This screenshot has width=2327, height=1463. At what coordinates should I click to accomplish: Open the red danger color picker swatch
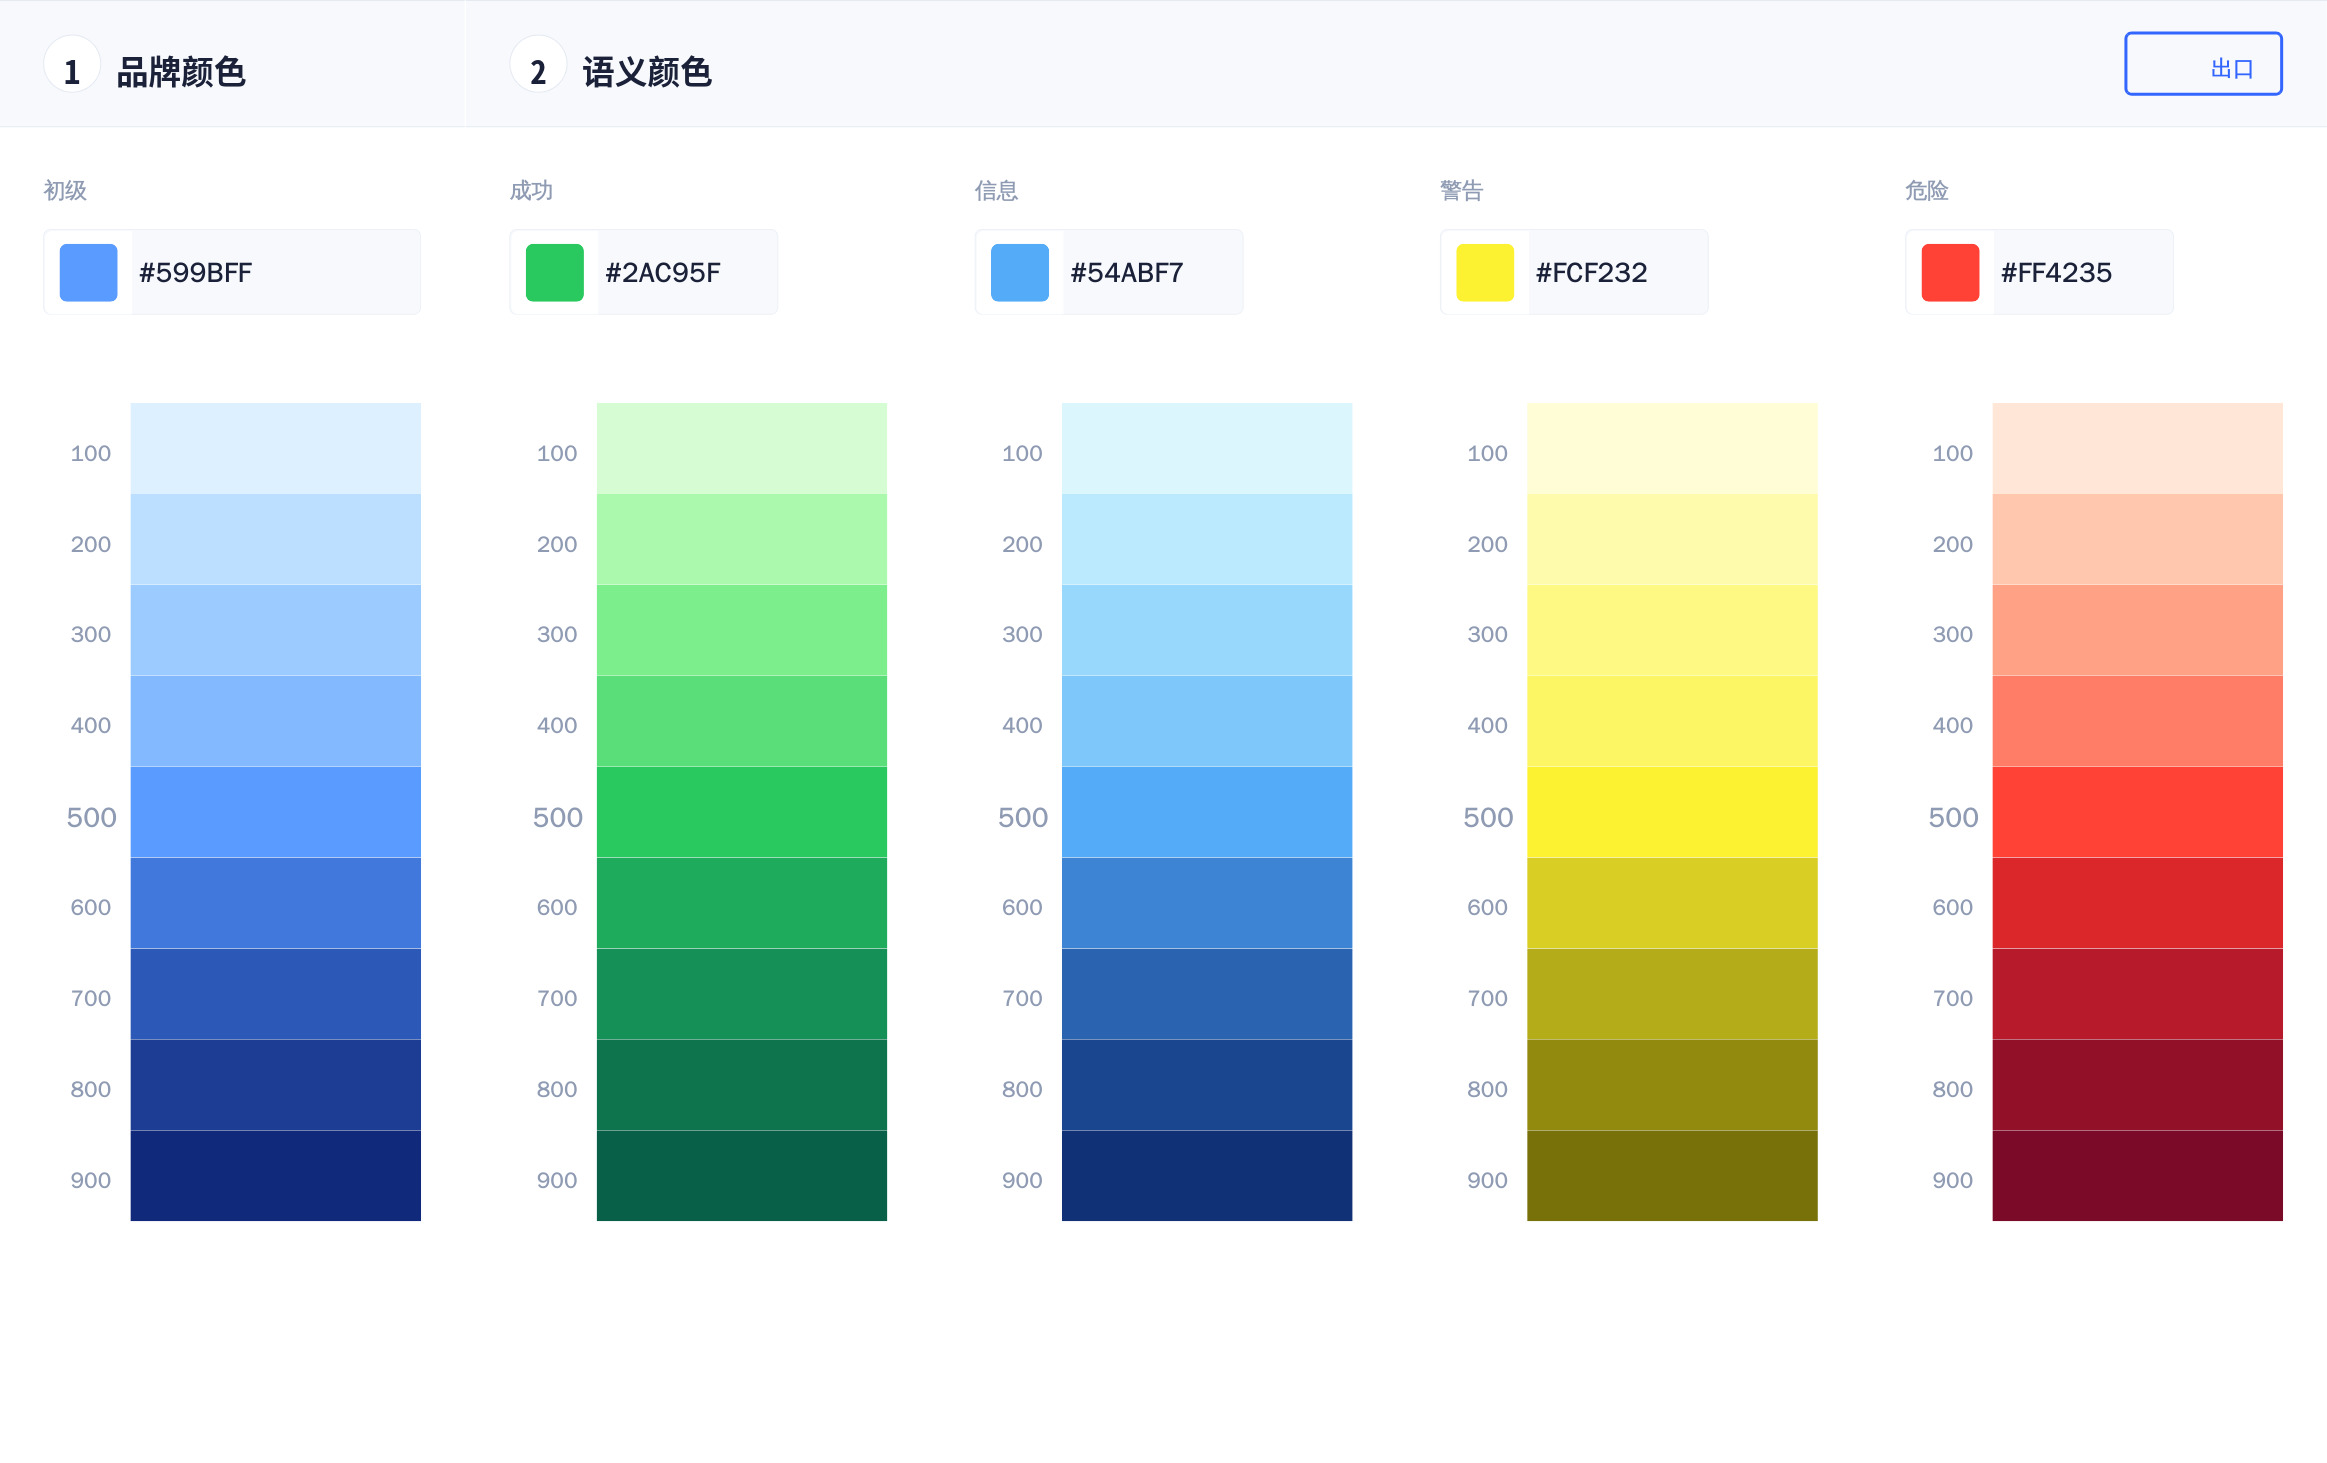1950,272
